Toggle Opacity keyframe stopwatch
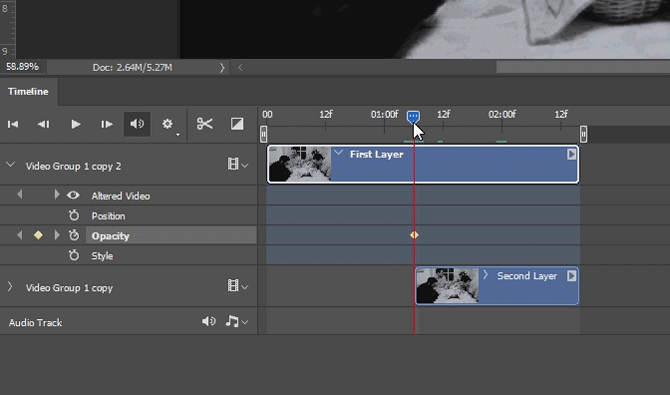Viewport: 670px width, 395px height. point(74,235)
